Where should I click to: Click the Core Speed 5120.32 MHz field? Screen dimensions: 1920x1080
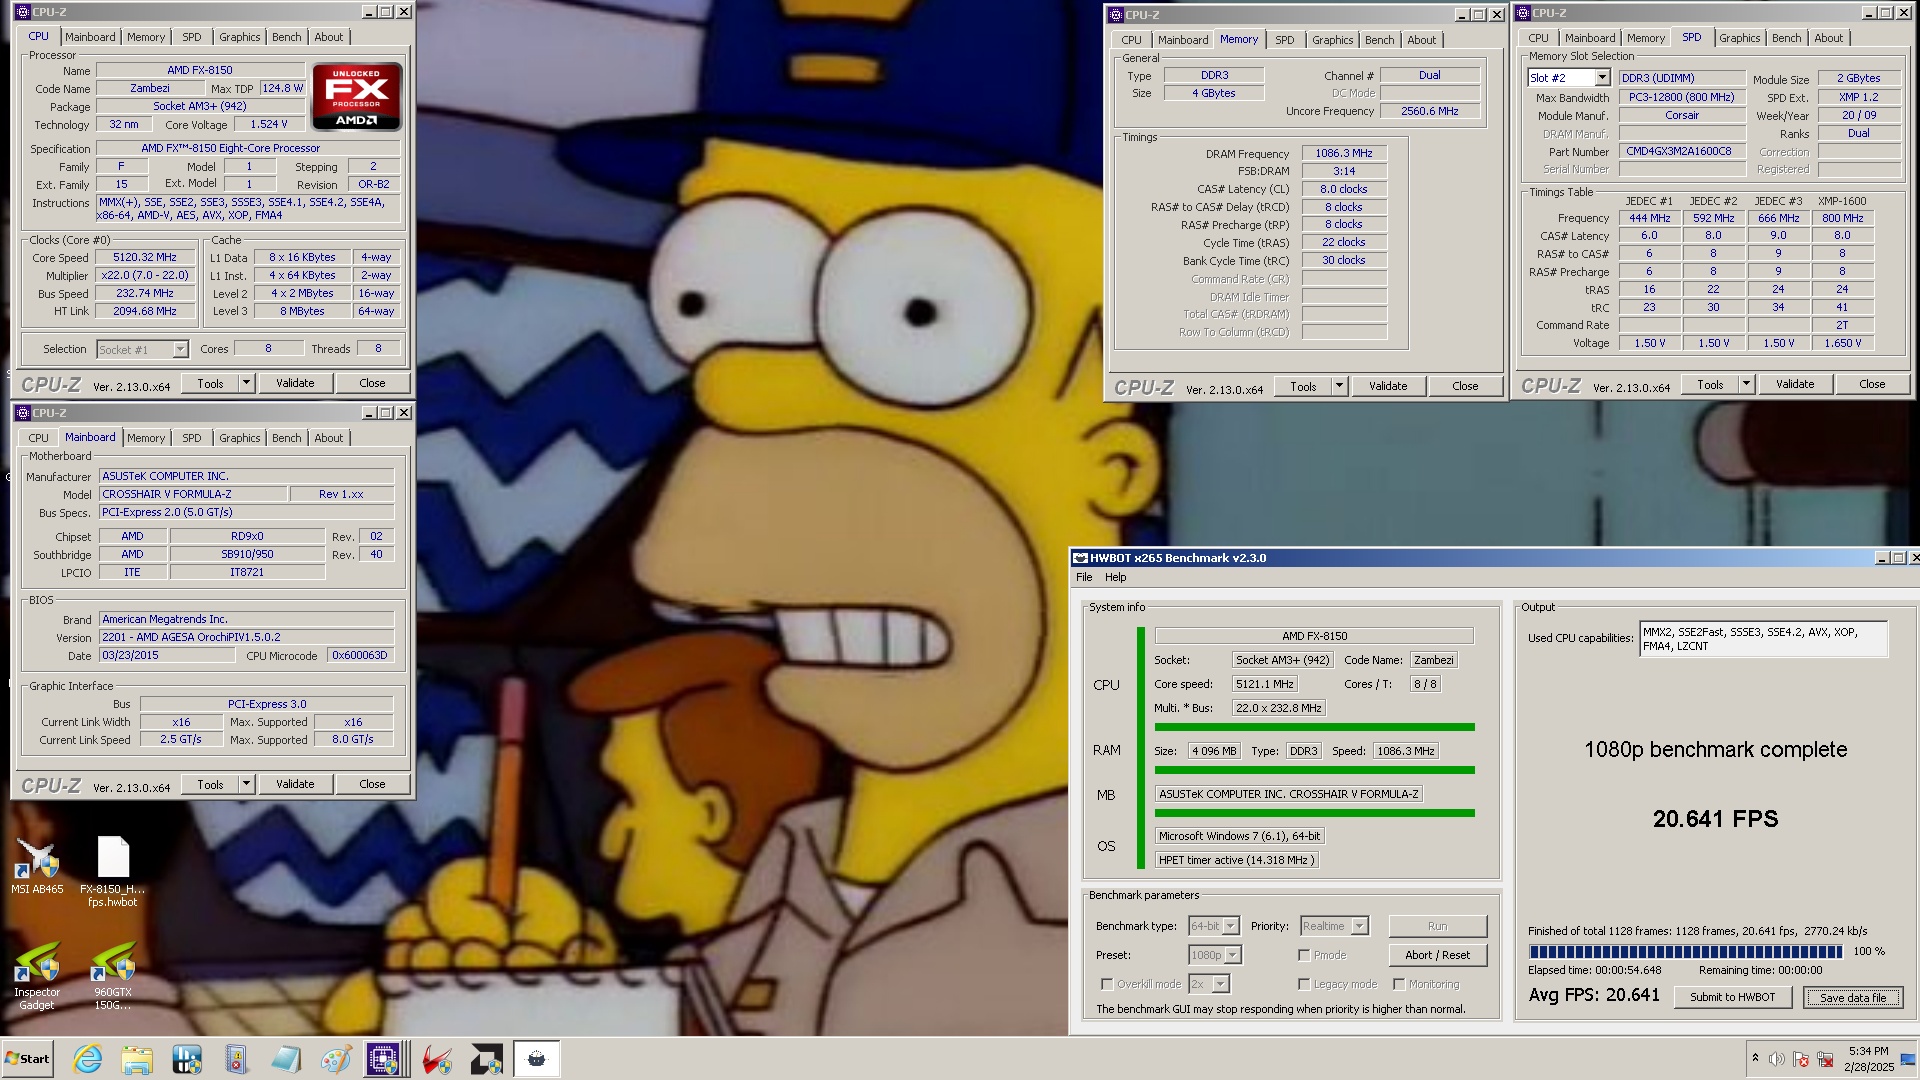[x=145, y=257]
